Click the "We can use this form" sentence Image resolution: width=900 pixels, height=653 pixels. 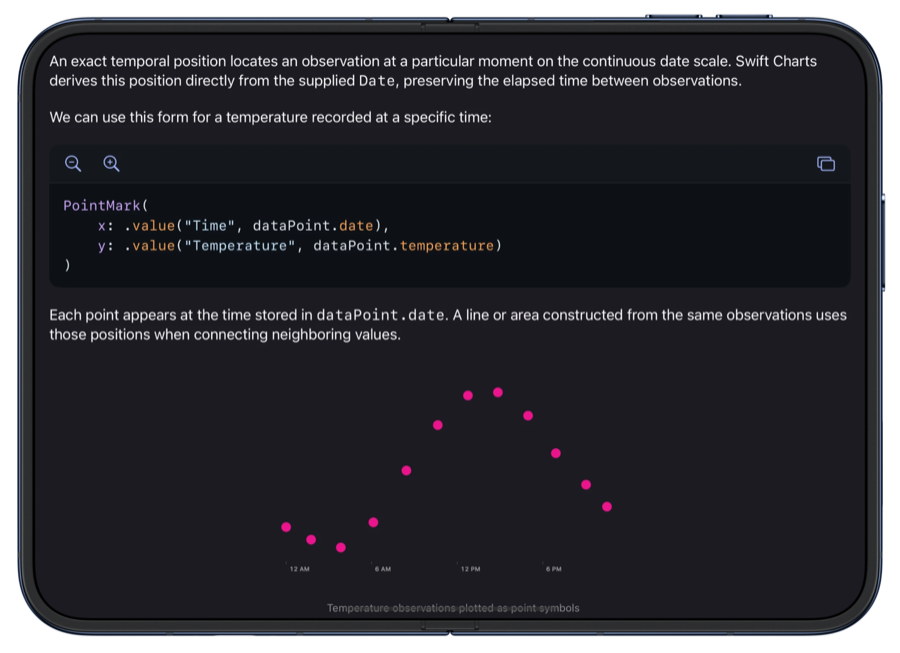pos(270,118)
